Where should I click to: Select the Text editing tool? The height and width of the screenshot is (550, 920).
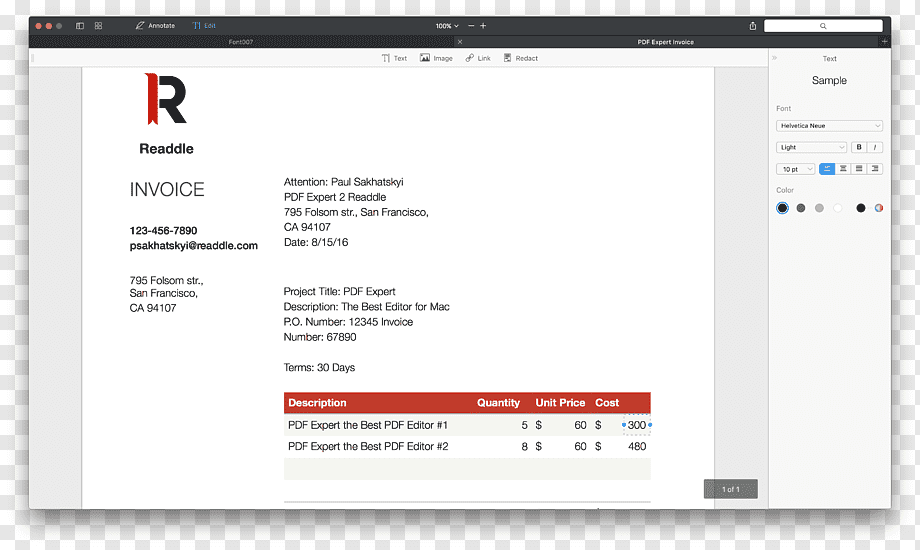[x=394, y=58]
